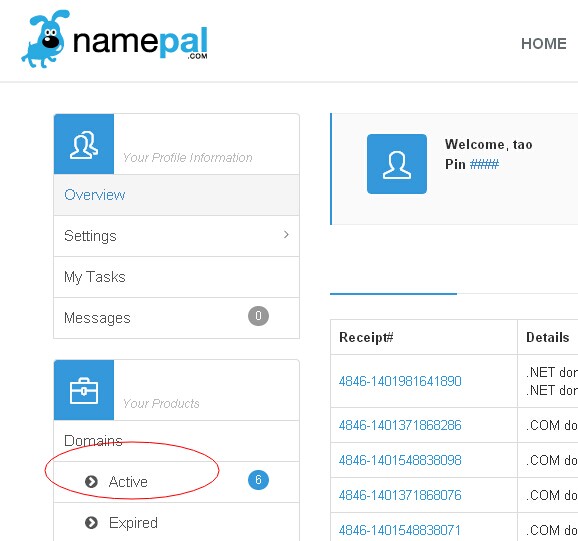Open receipt 4846-1401548838098
Screen dimensions: 578x541
(400, 460)
